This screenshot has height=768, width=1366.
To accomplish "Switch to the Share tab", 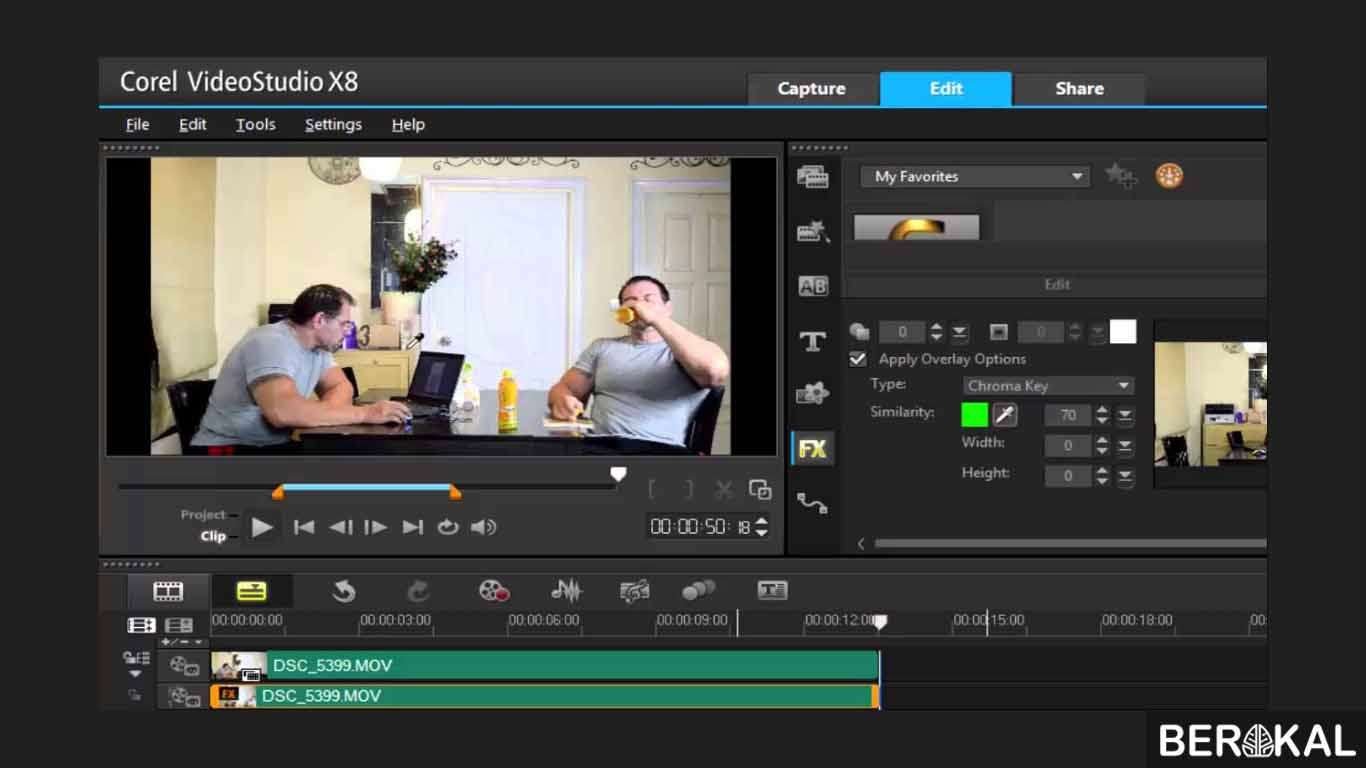I will (x=1079, y=88).
